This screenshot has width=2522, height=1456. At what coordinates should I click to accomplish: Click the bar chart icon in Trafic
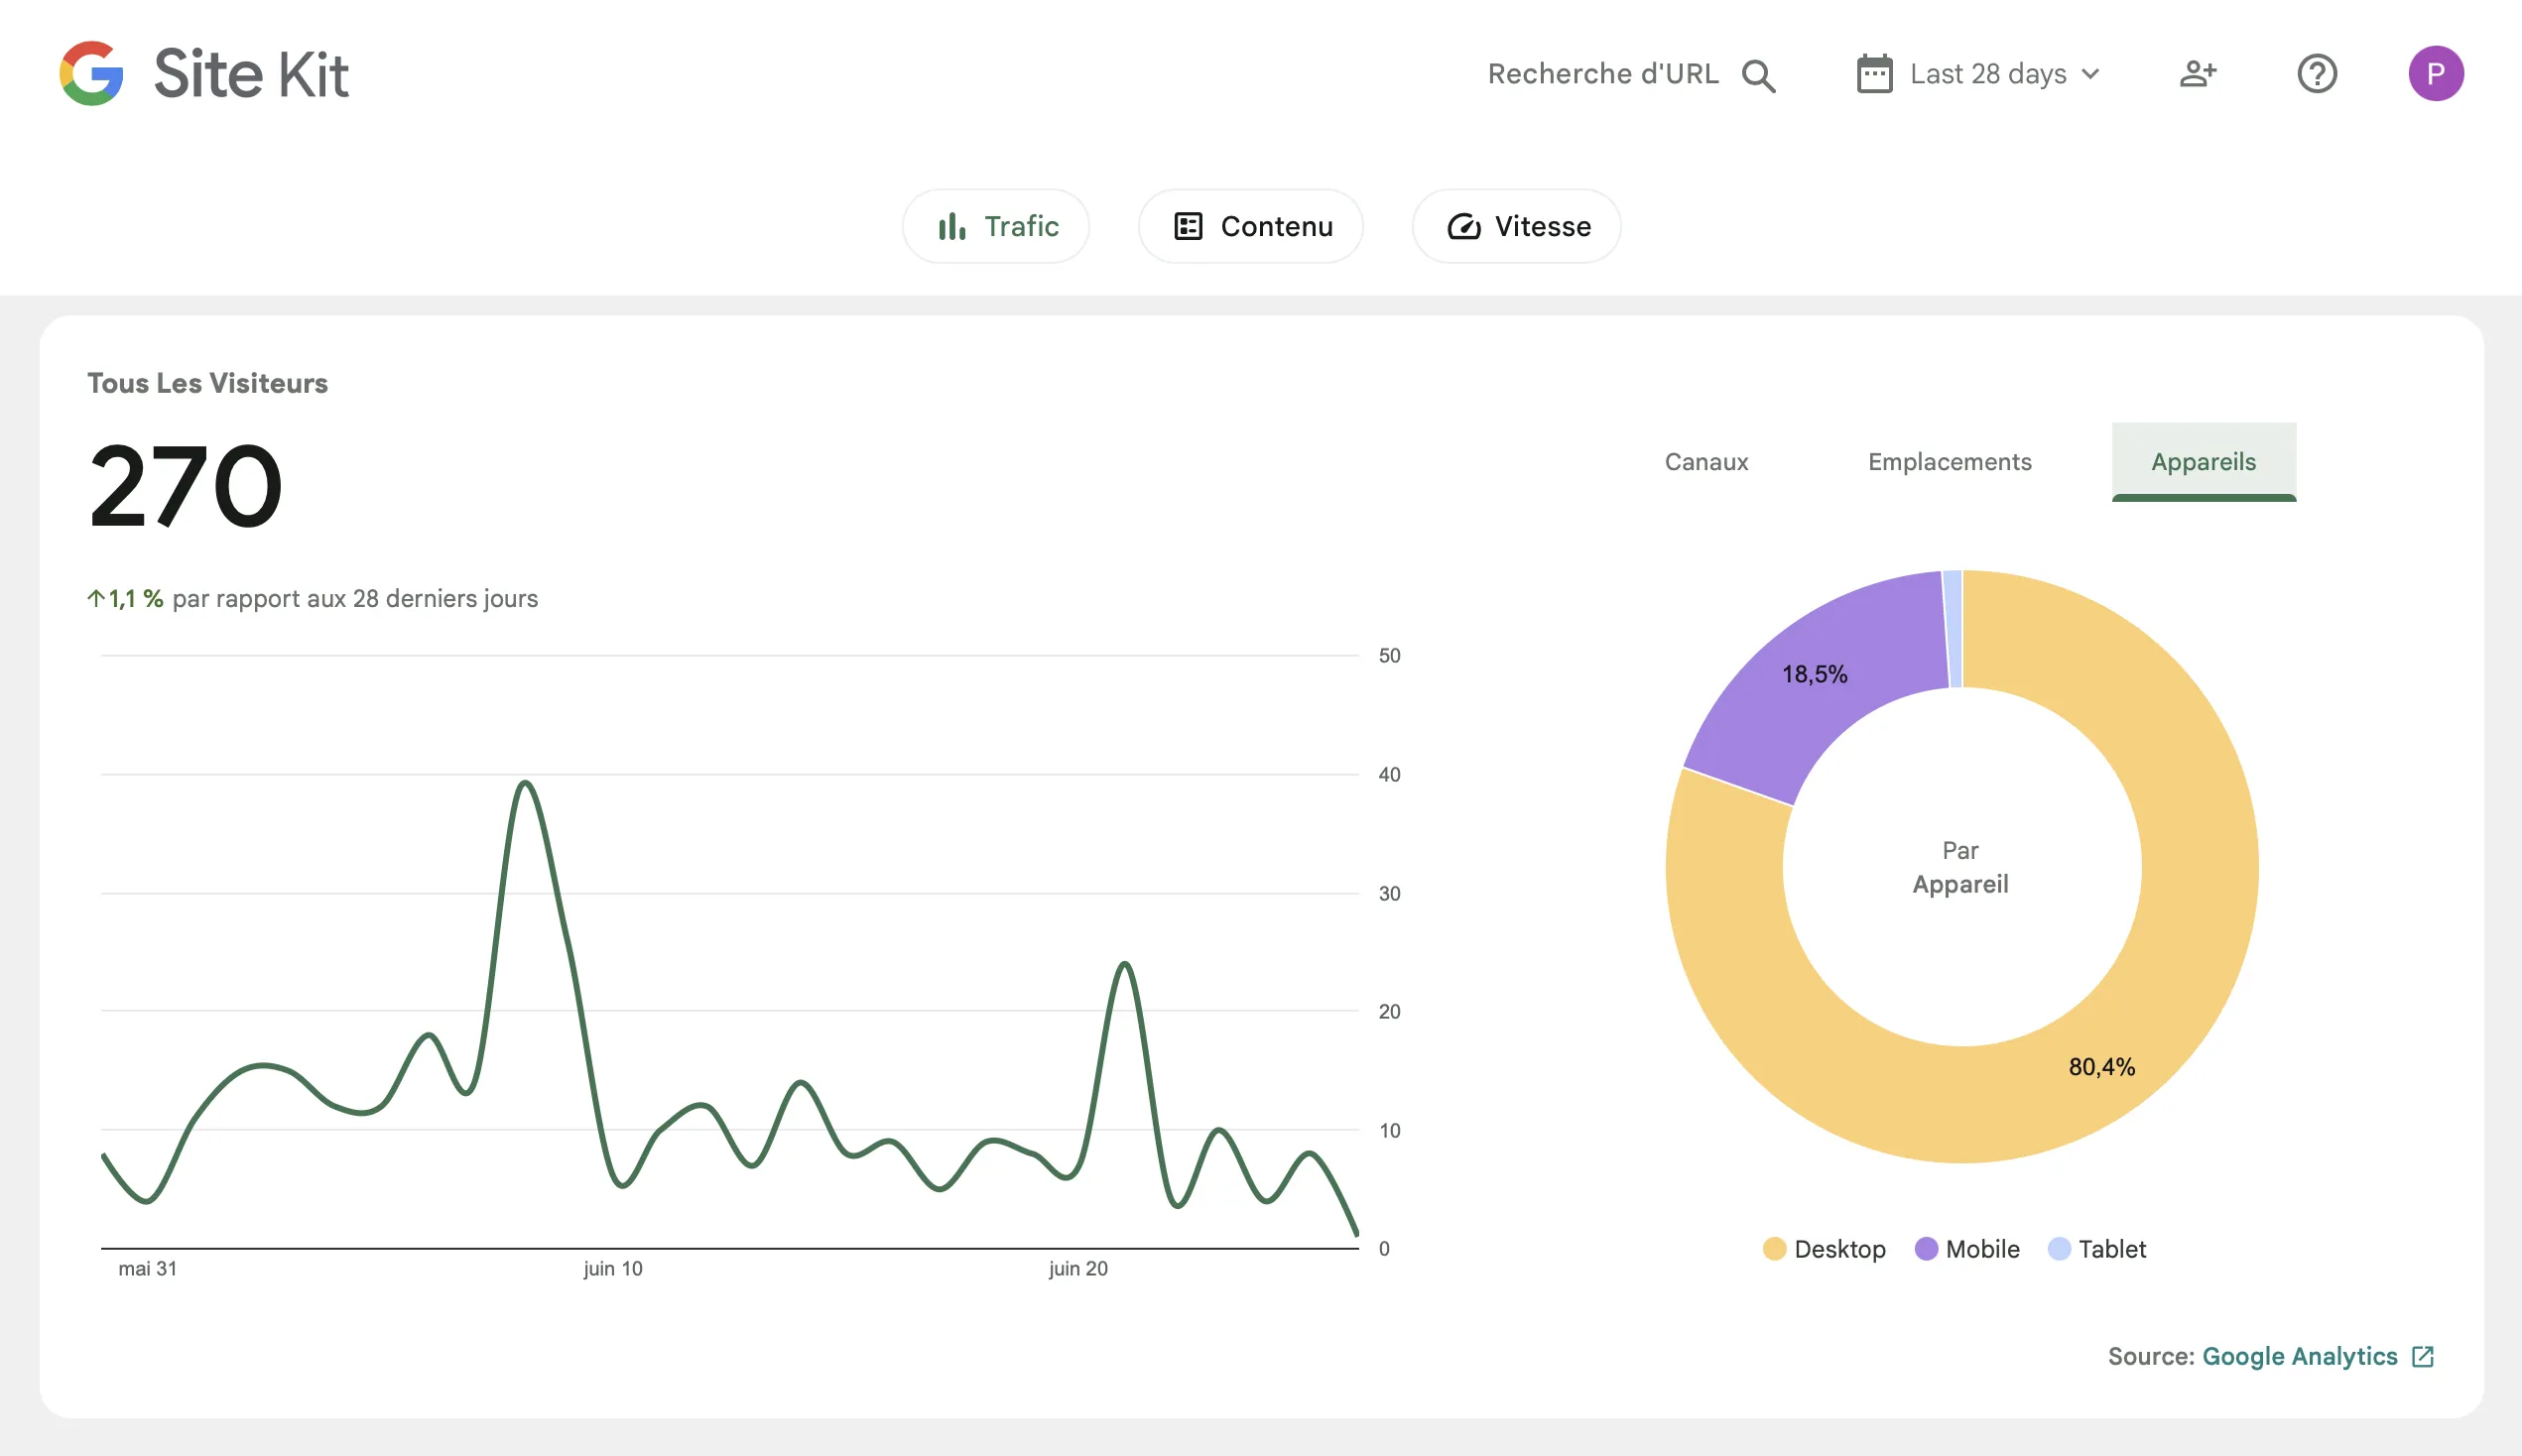point(951,226)
